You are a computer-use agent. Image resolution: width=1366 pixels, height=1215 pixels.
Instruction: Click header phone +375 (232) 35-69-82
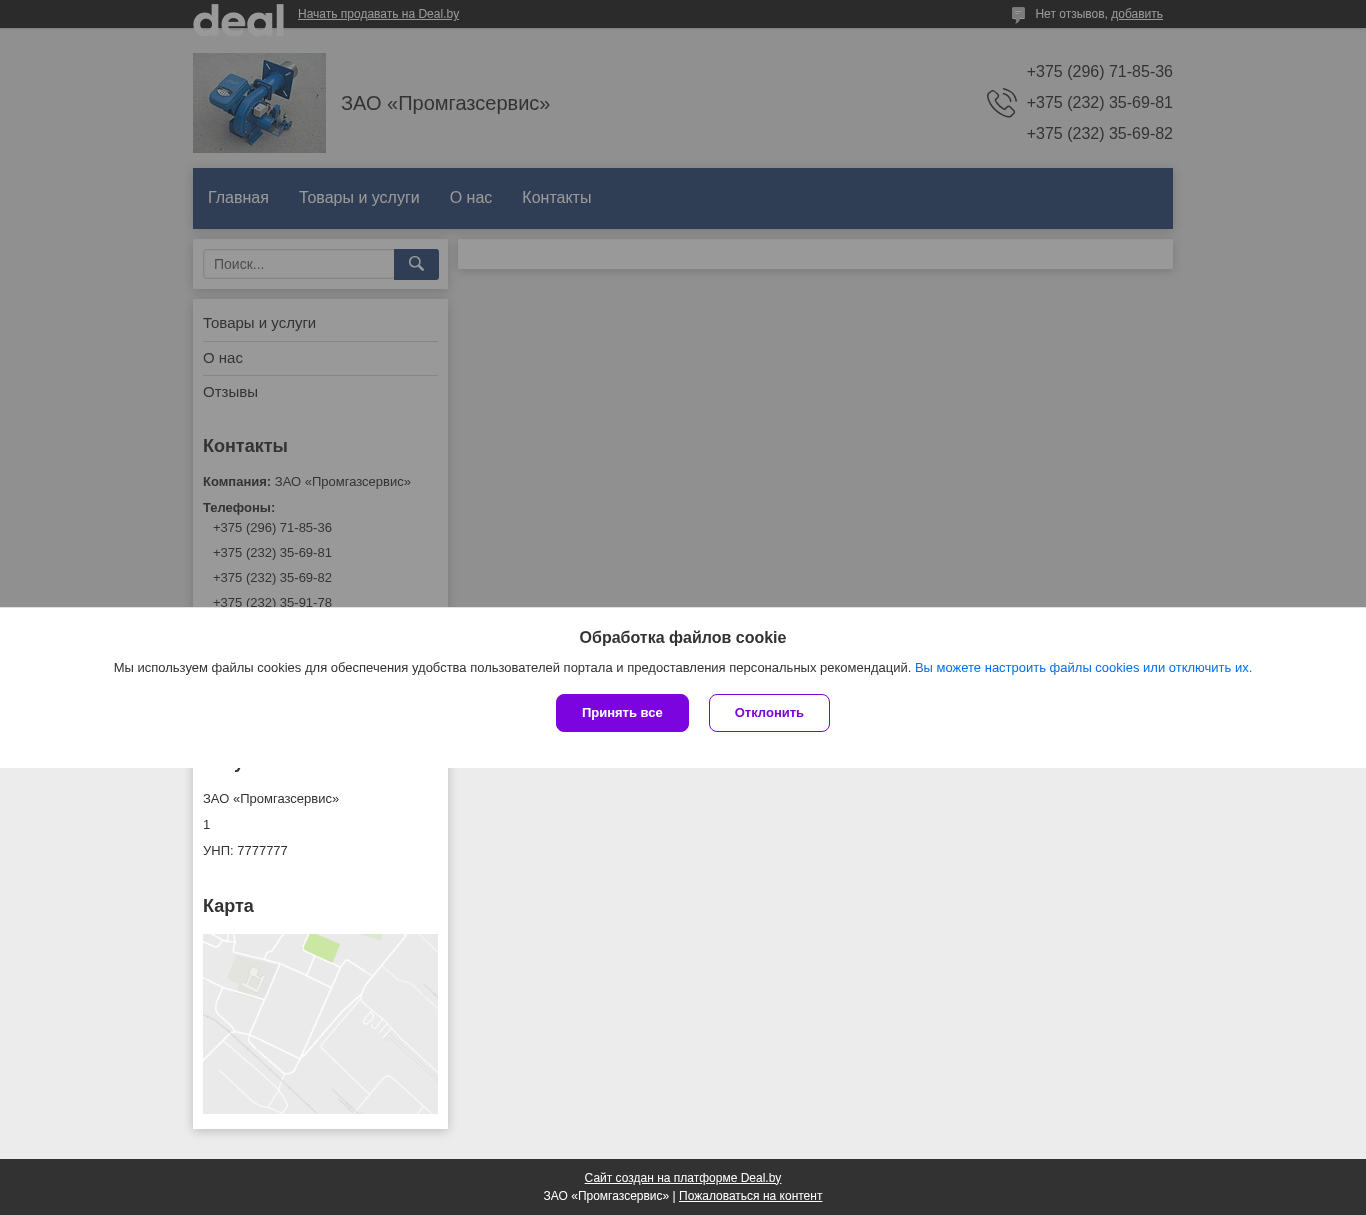click(x=1099, y=134)
